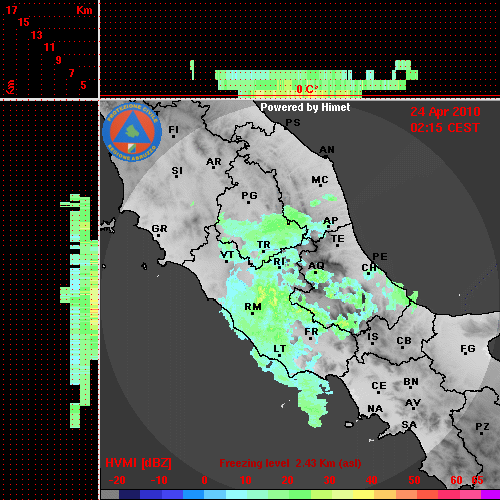Click the 30 dBZ scale label

329,480
